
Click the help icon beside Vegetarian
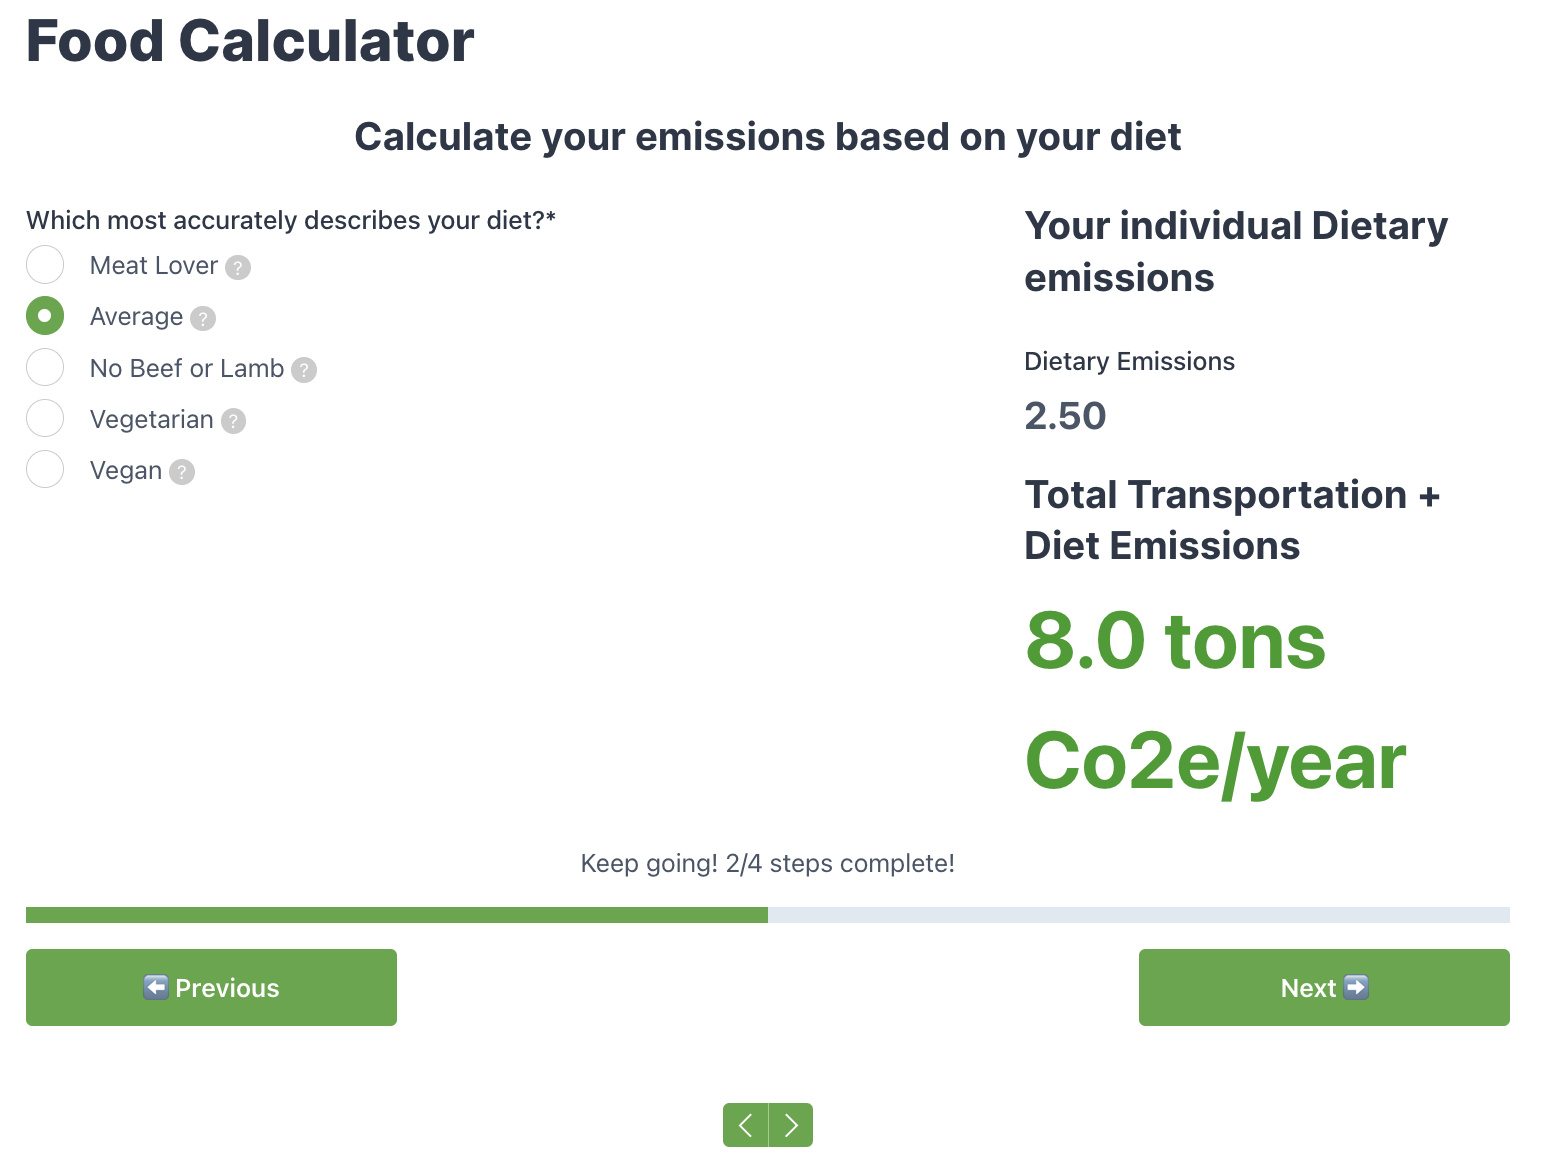pos(233,421)
